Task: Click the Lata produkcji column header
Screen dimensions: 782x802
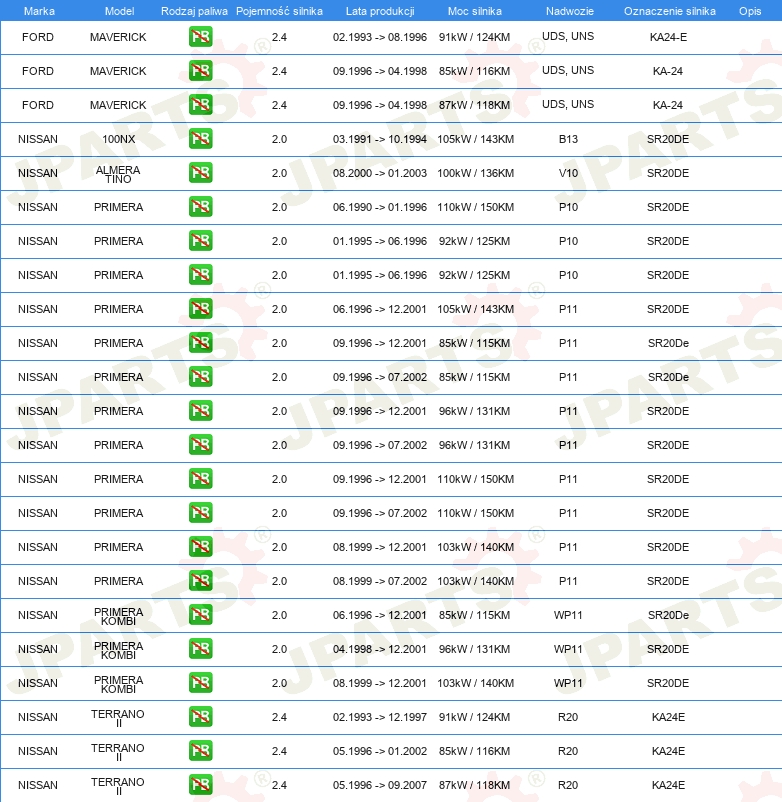Action: coord(380,11)
